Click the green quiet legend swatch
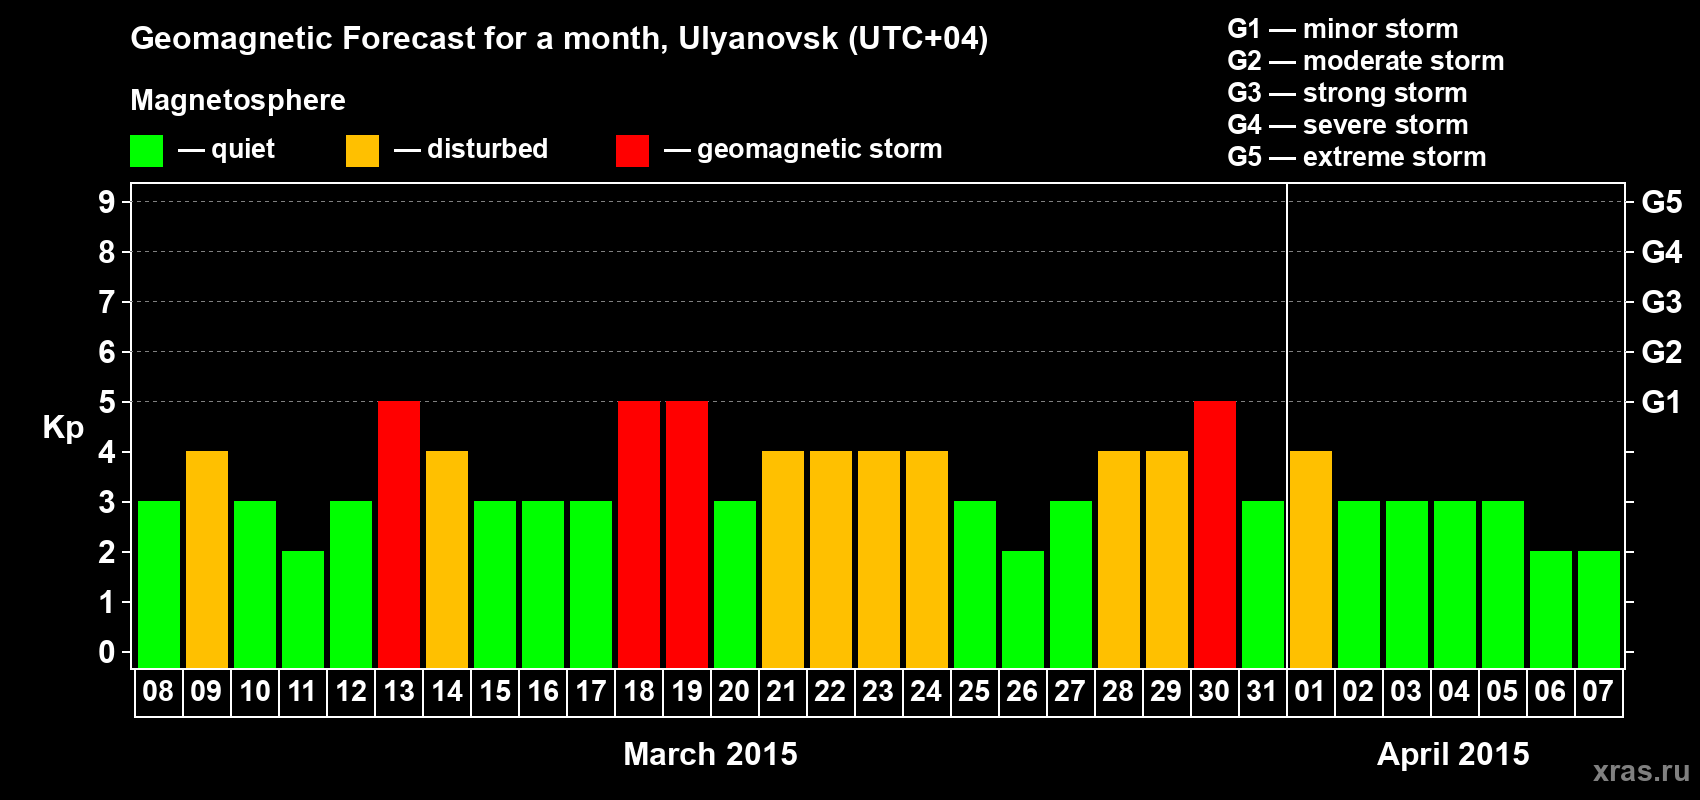The height and width of the screenshot is (800, 1700). [147, 151]
